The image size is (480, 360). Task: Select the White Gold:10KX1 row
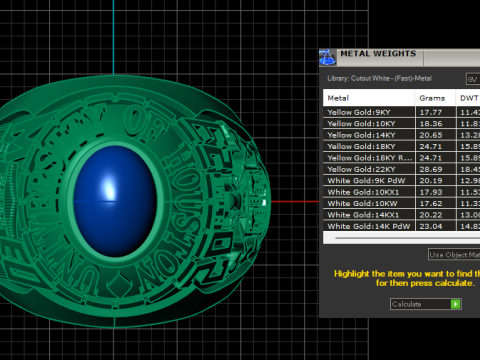402,192
